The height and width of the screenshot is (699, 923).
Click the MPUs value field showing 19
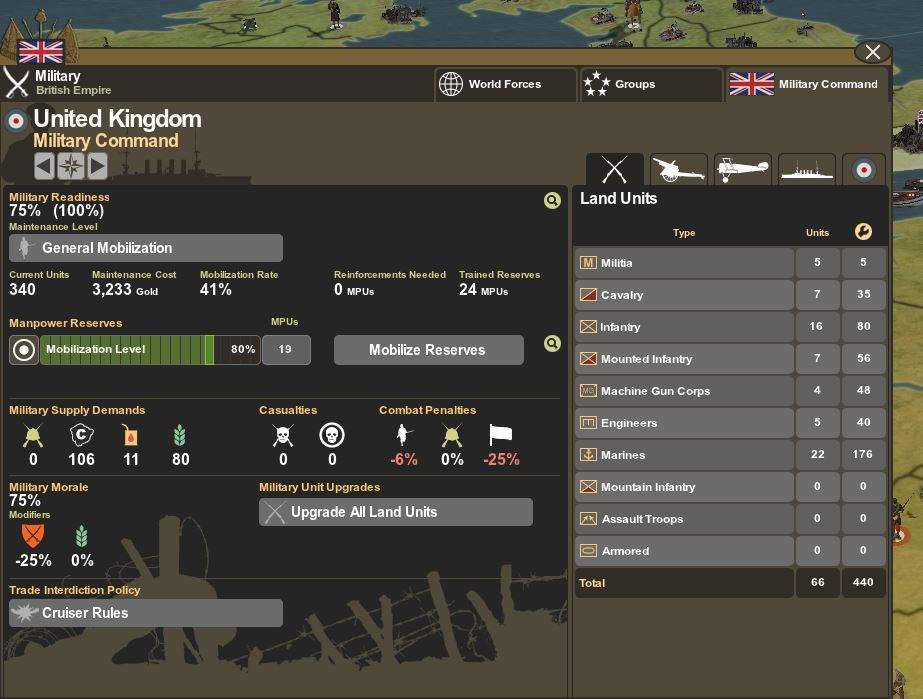click(x=286, y=350)
